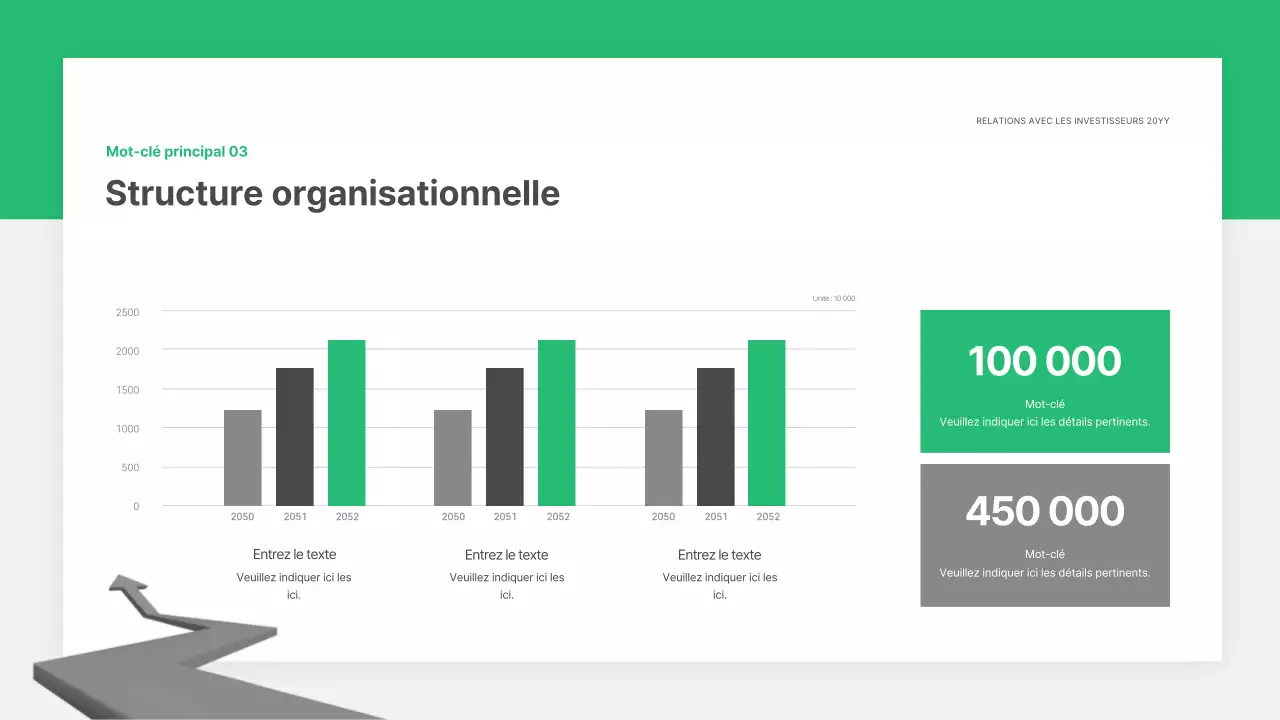Select the "Structure organisationnelle" title
The height and width of the screenshot is (720, 1280).
[332, 193]
